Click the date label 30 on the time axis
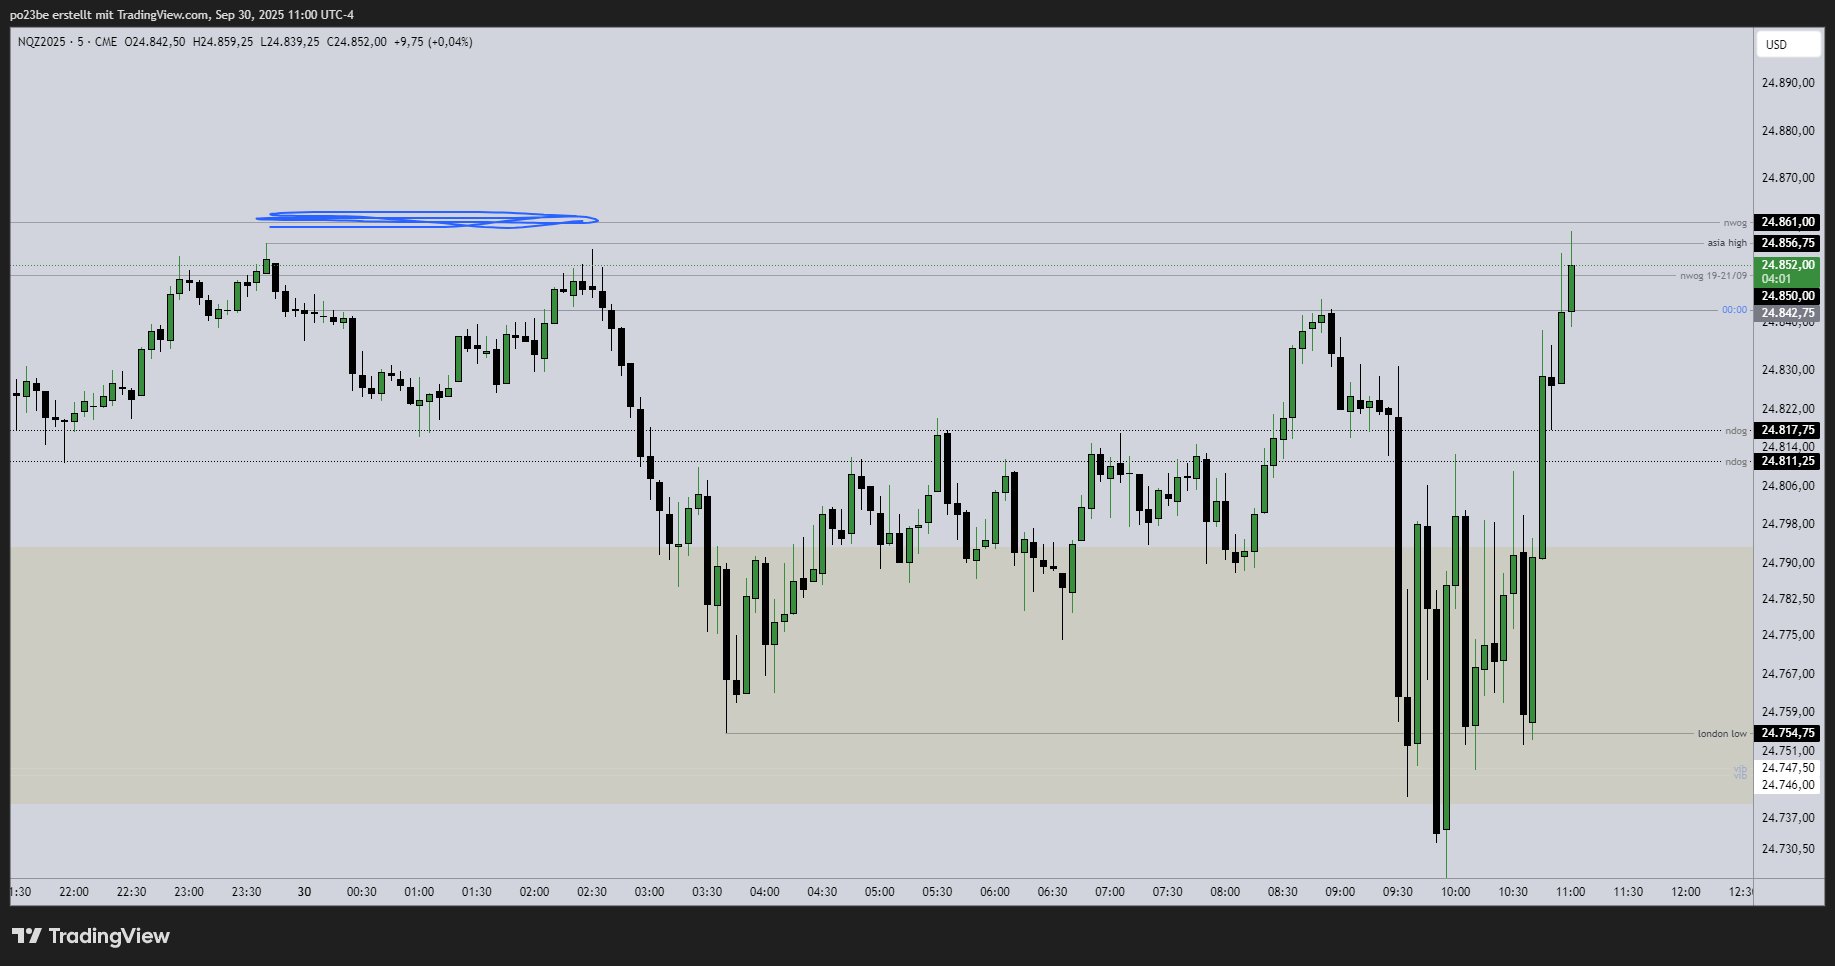 pyautogui.click(x=304, y=892)
